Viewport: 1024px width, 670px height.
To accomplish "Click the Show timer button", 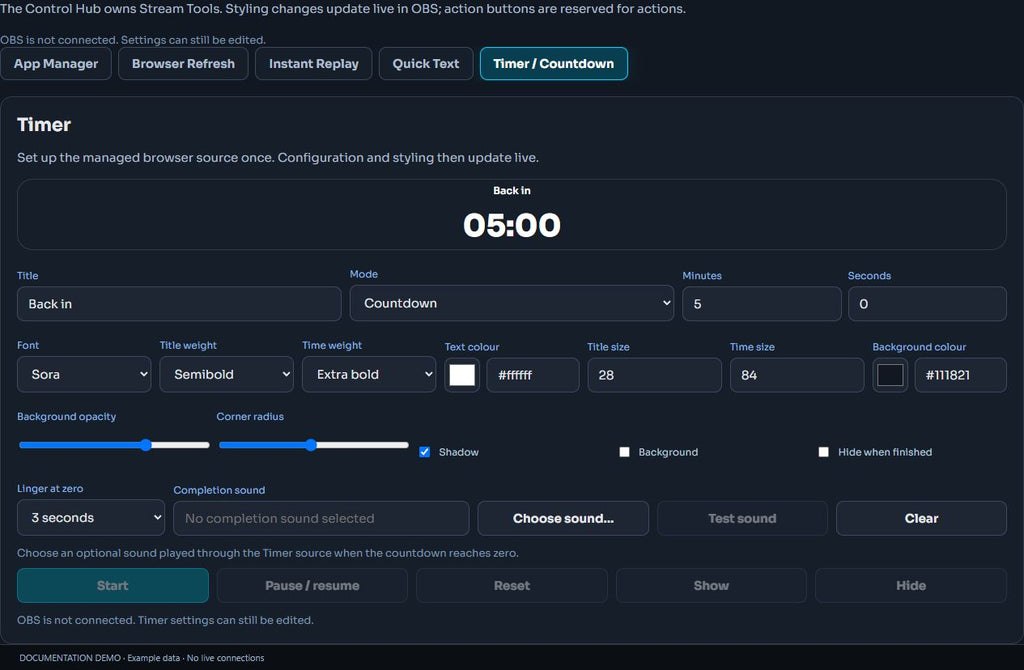I will pos(711,585).
